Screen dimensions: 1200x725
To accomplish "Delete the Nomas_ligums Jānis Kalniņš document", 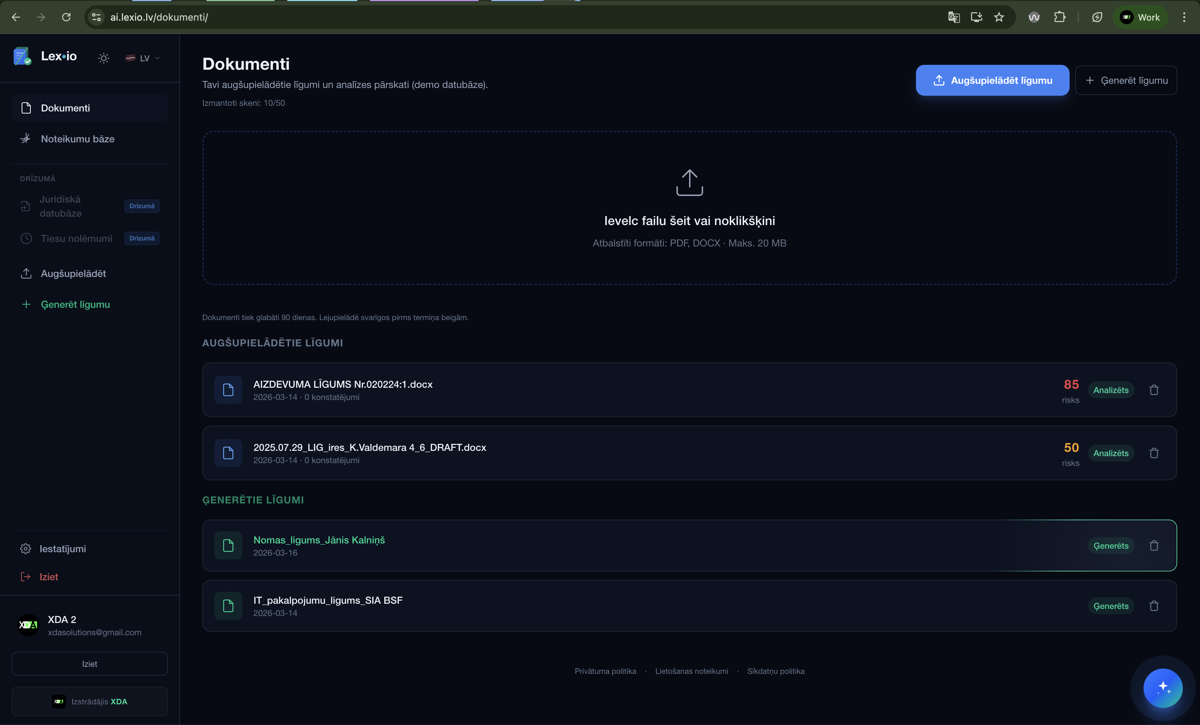I will tap(1154, 546).
